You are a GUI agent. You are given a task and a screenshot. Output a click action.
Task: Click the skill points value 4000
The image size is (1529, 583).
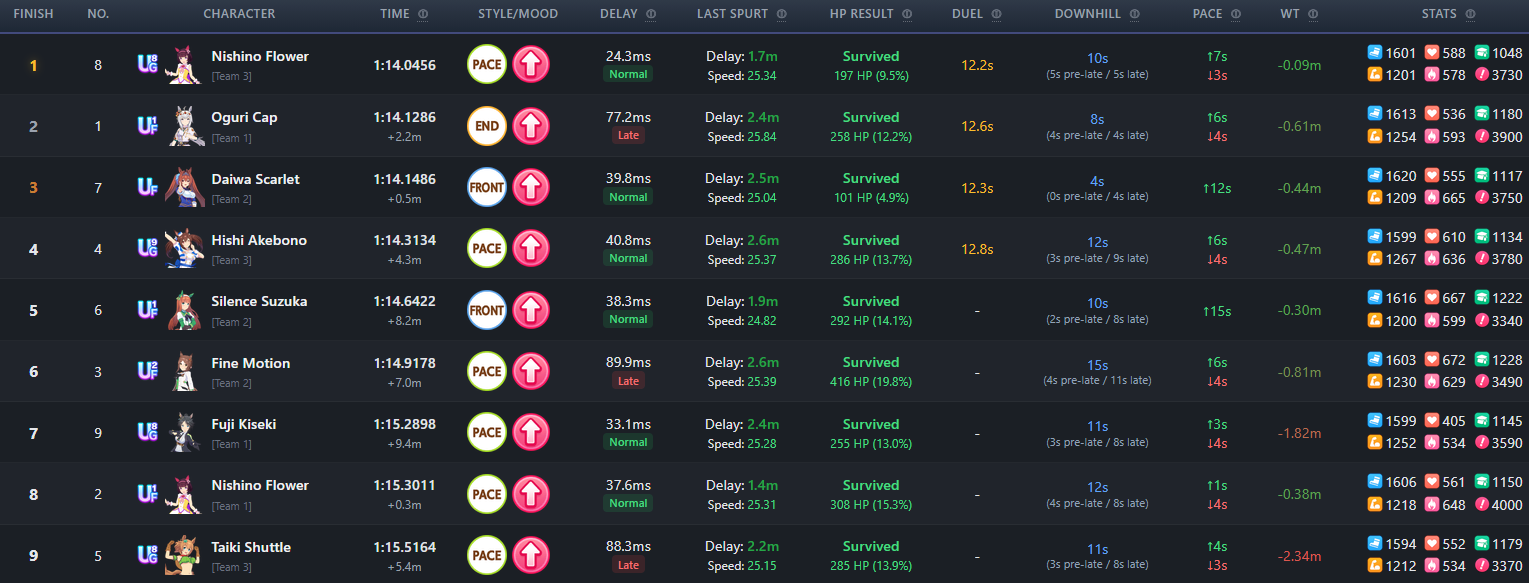click(1506, 505)
